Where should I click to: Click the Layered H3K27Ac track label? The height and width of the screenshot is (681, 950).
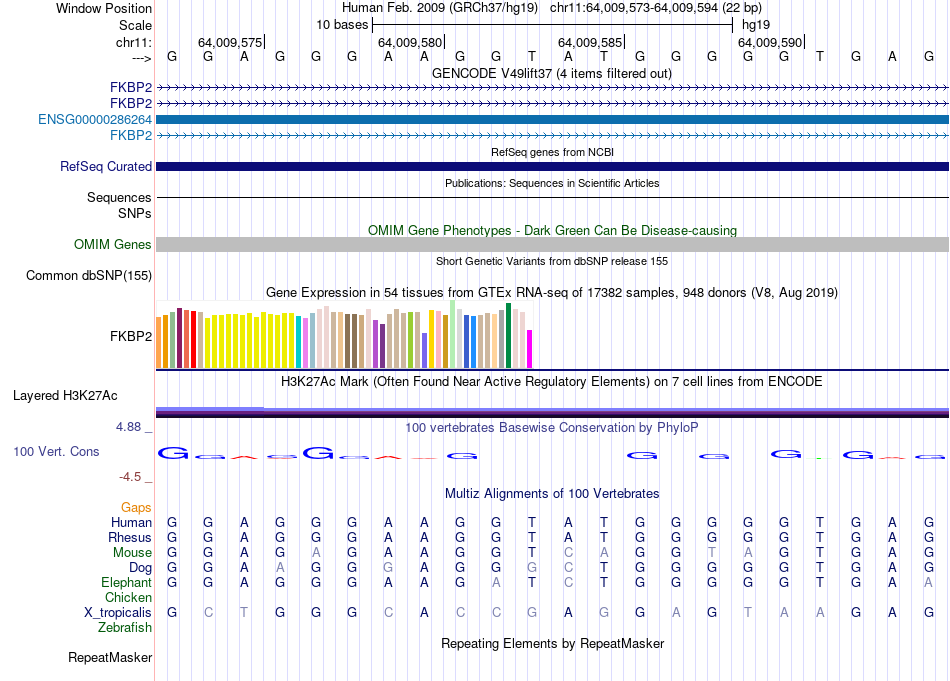[65, 396]
